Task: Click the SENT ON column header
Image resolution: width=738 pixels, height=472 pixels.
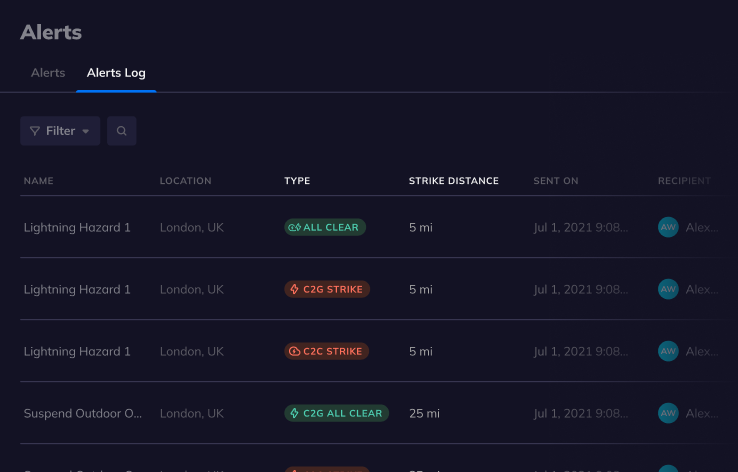Action: 556,181
